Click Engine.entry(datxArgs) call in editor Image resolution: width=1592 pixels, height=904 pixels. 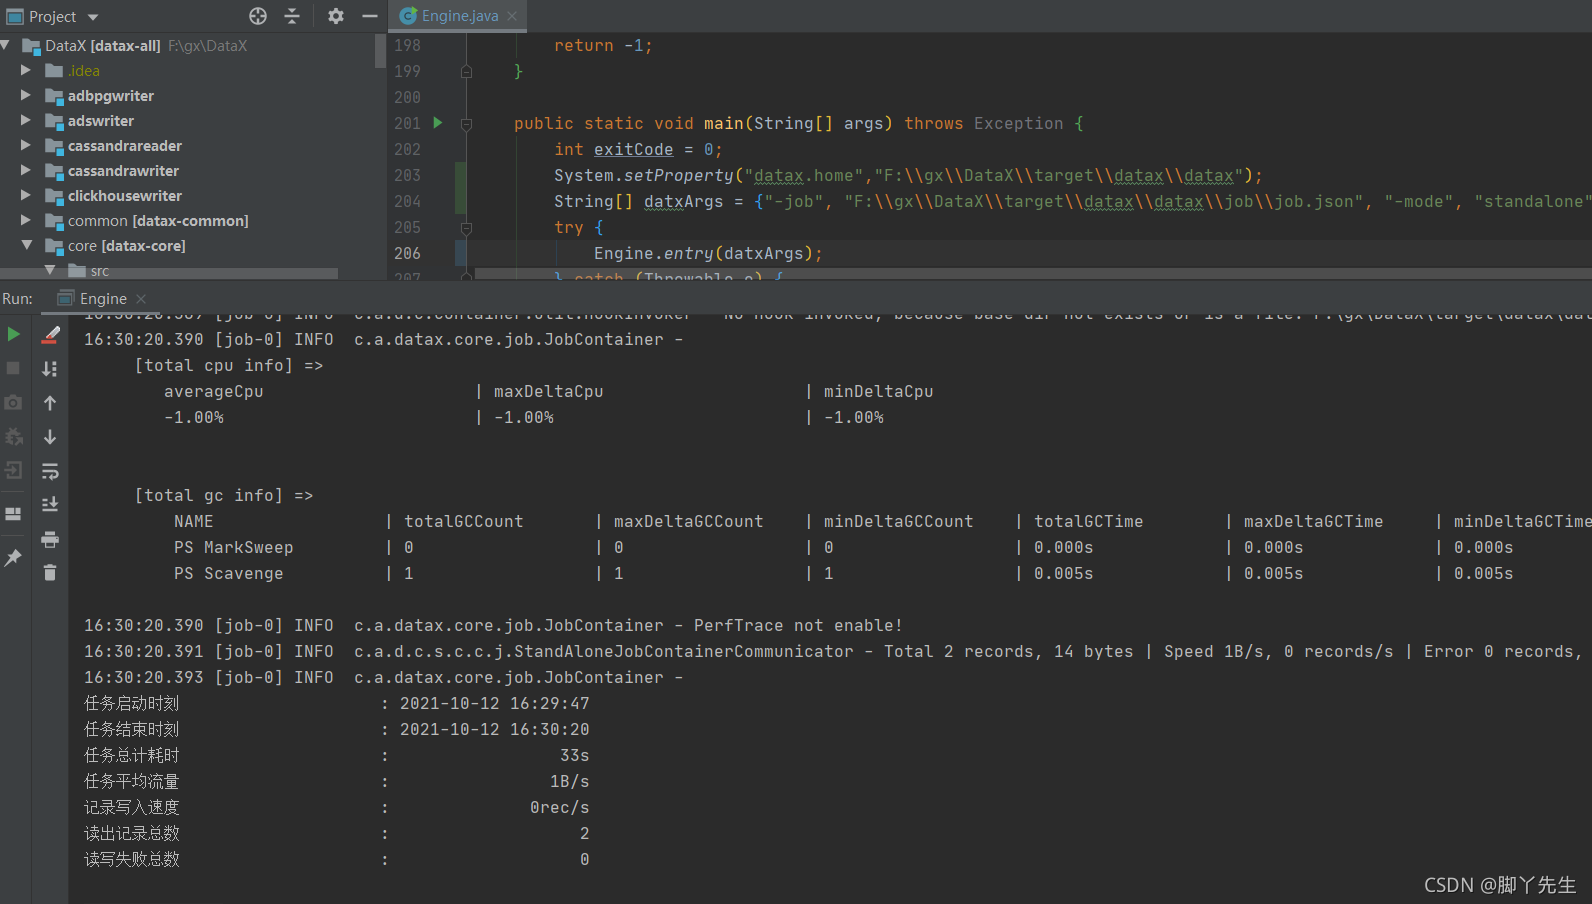pos(708,253)
